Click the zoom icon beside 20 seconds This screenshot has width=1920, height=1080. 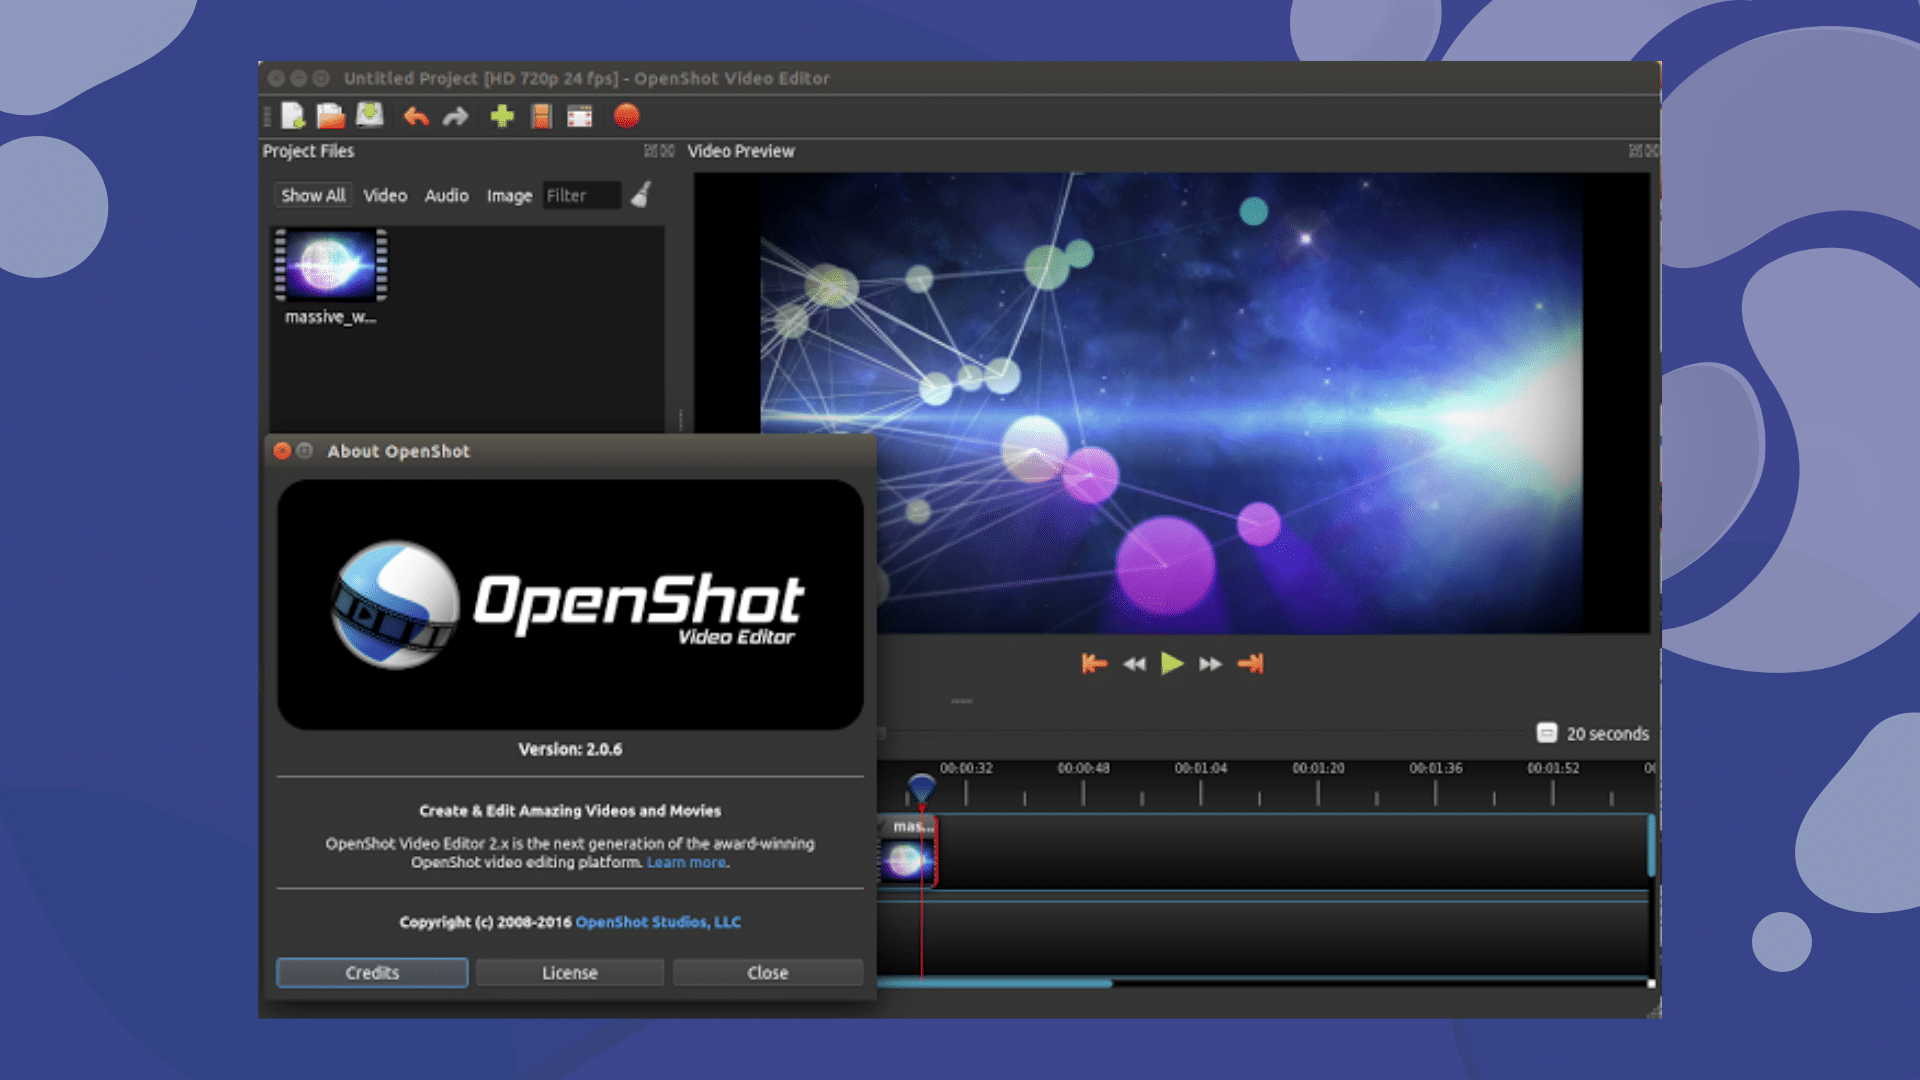[x=1546, y=733]
